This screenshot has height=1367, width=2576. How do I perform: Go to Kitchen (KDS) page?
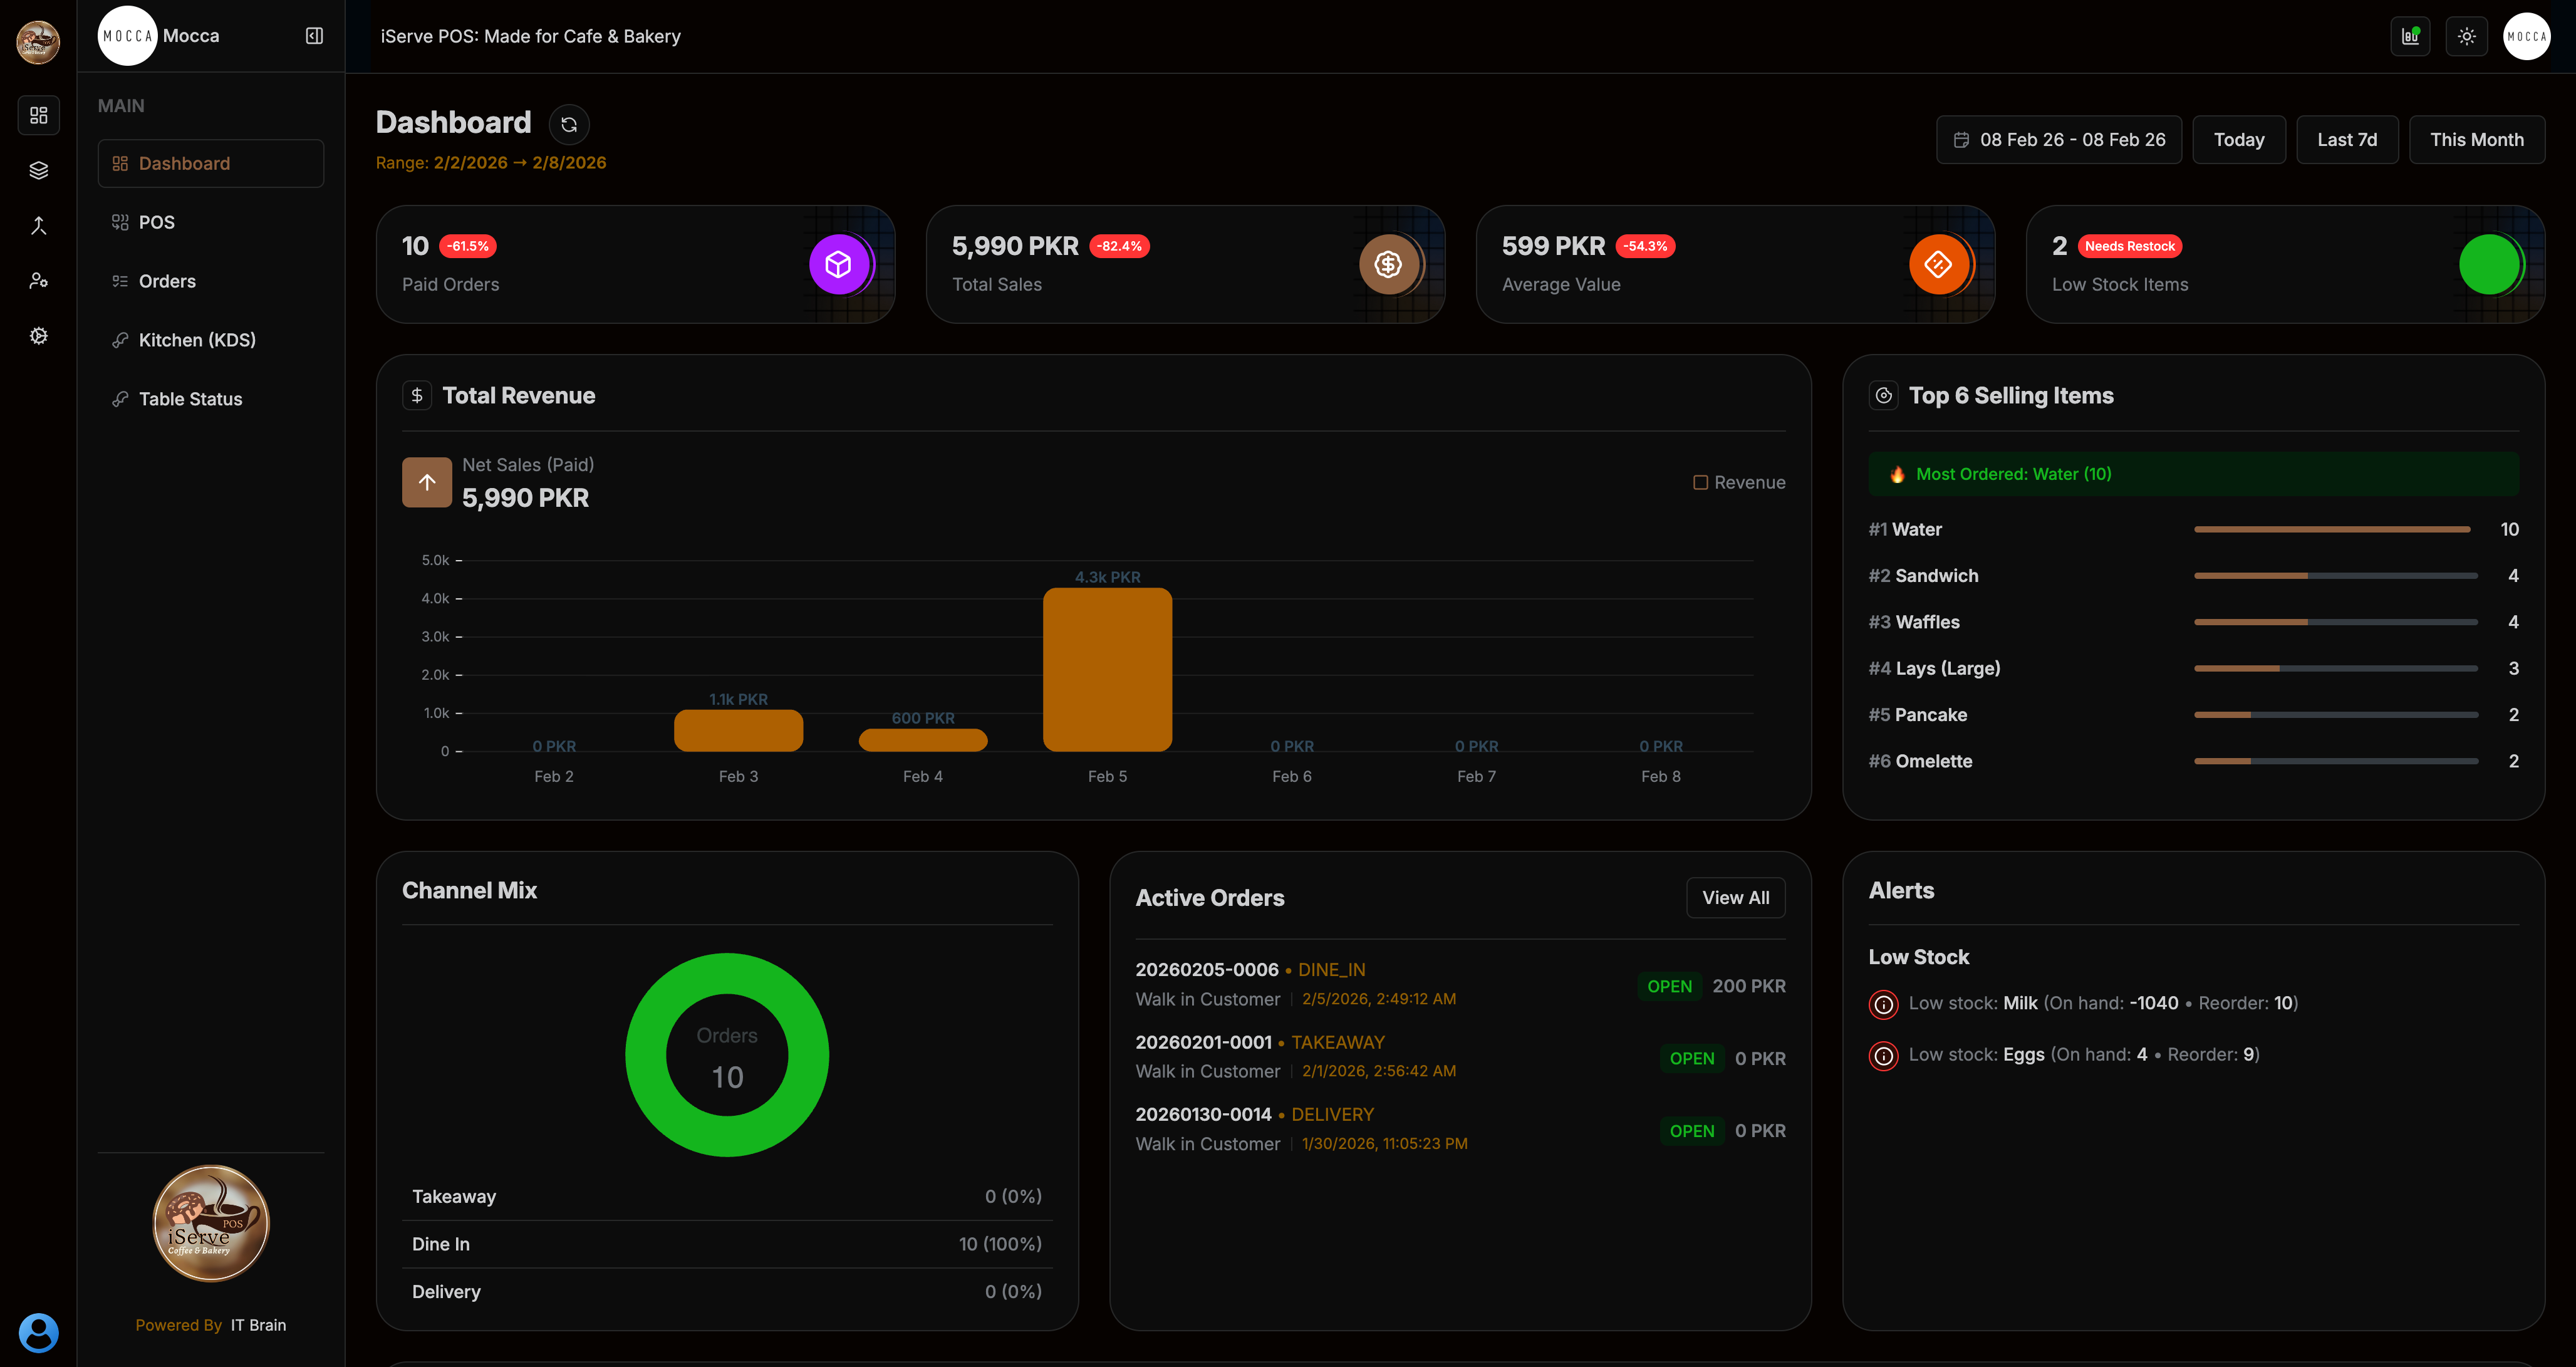[x=197, y=340]
